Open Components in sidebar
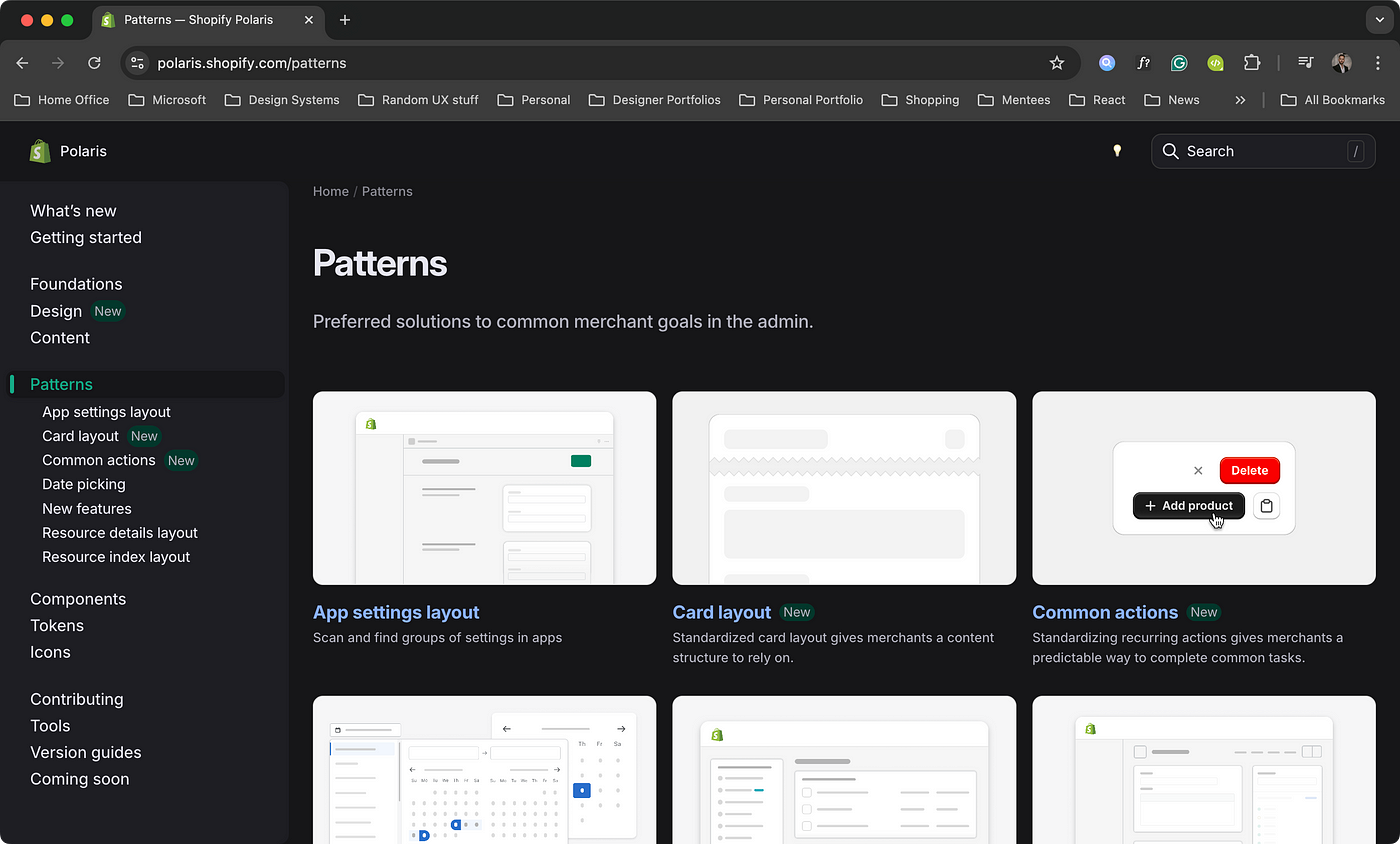 (x=78, y=599)
